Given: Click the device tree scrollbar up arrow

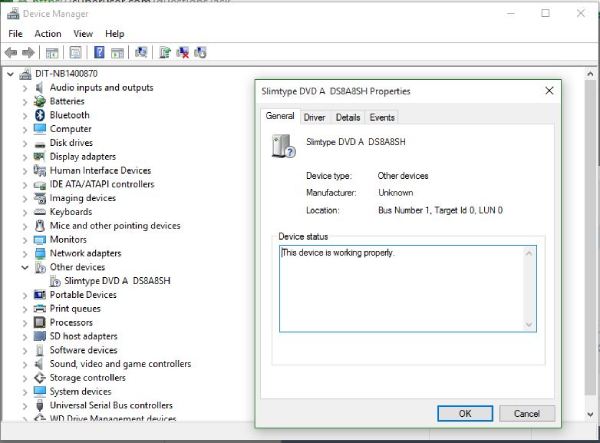Looking at the screenshot, I should click(x=590, y=73).
